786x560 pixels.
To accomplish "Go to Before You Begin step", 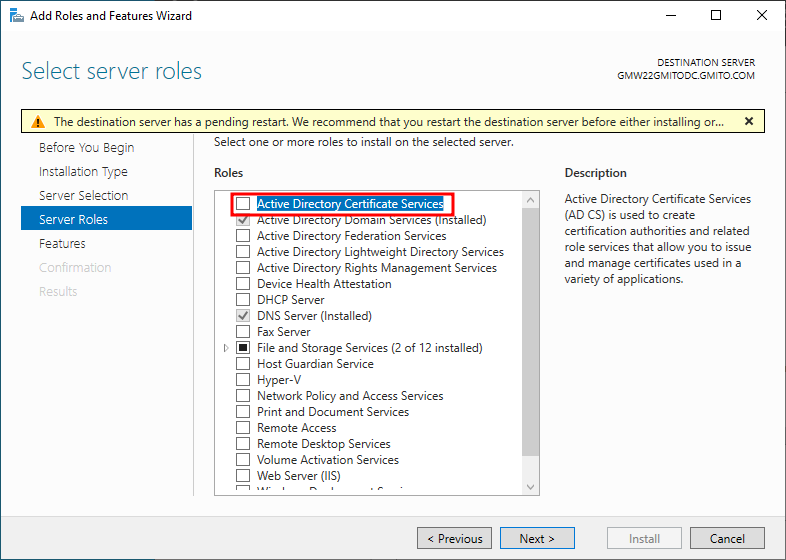I will coord(87,148).
